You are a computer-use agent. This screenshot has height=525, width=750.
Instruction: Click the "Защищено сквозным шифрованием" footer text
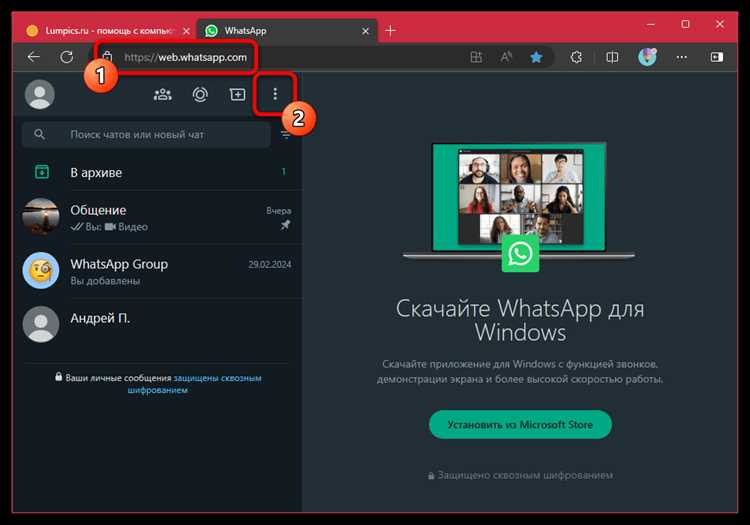tap(520, 475)
